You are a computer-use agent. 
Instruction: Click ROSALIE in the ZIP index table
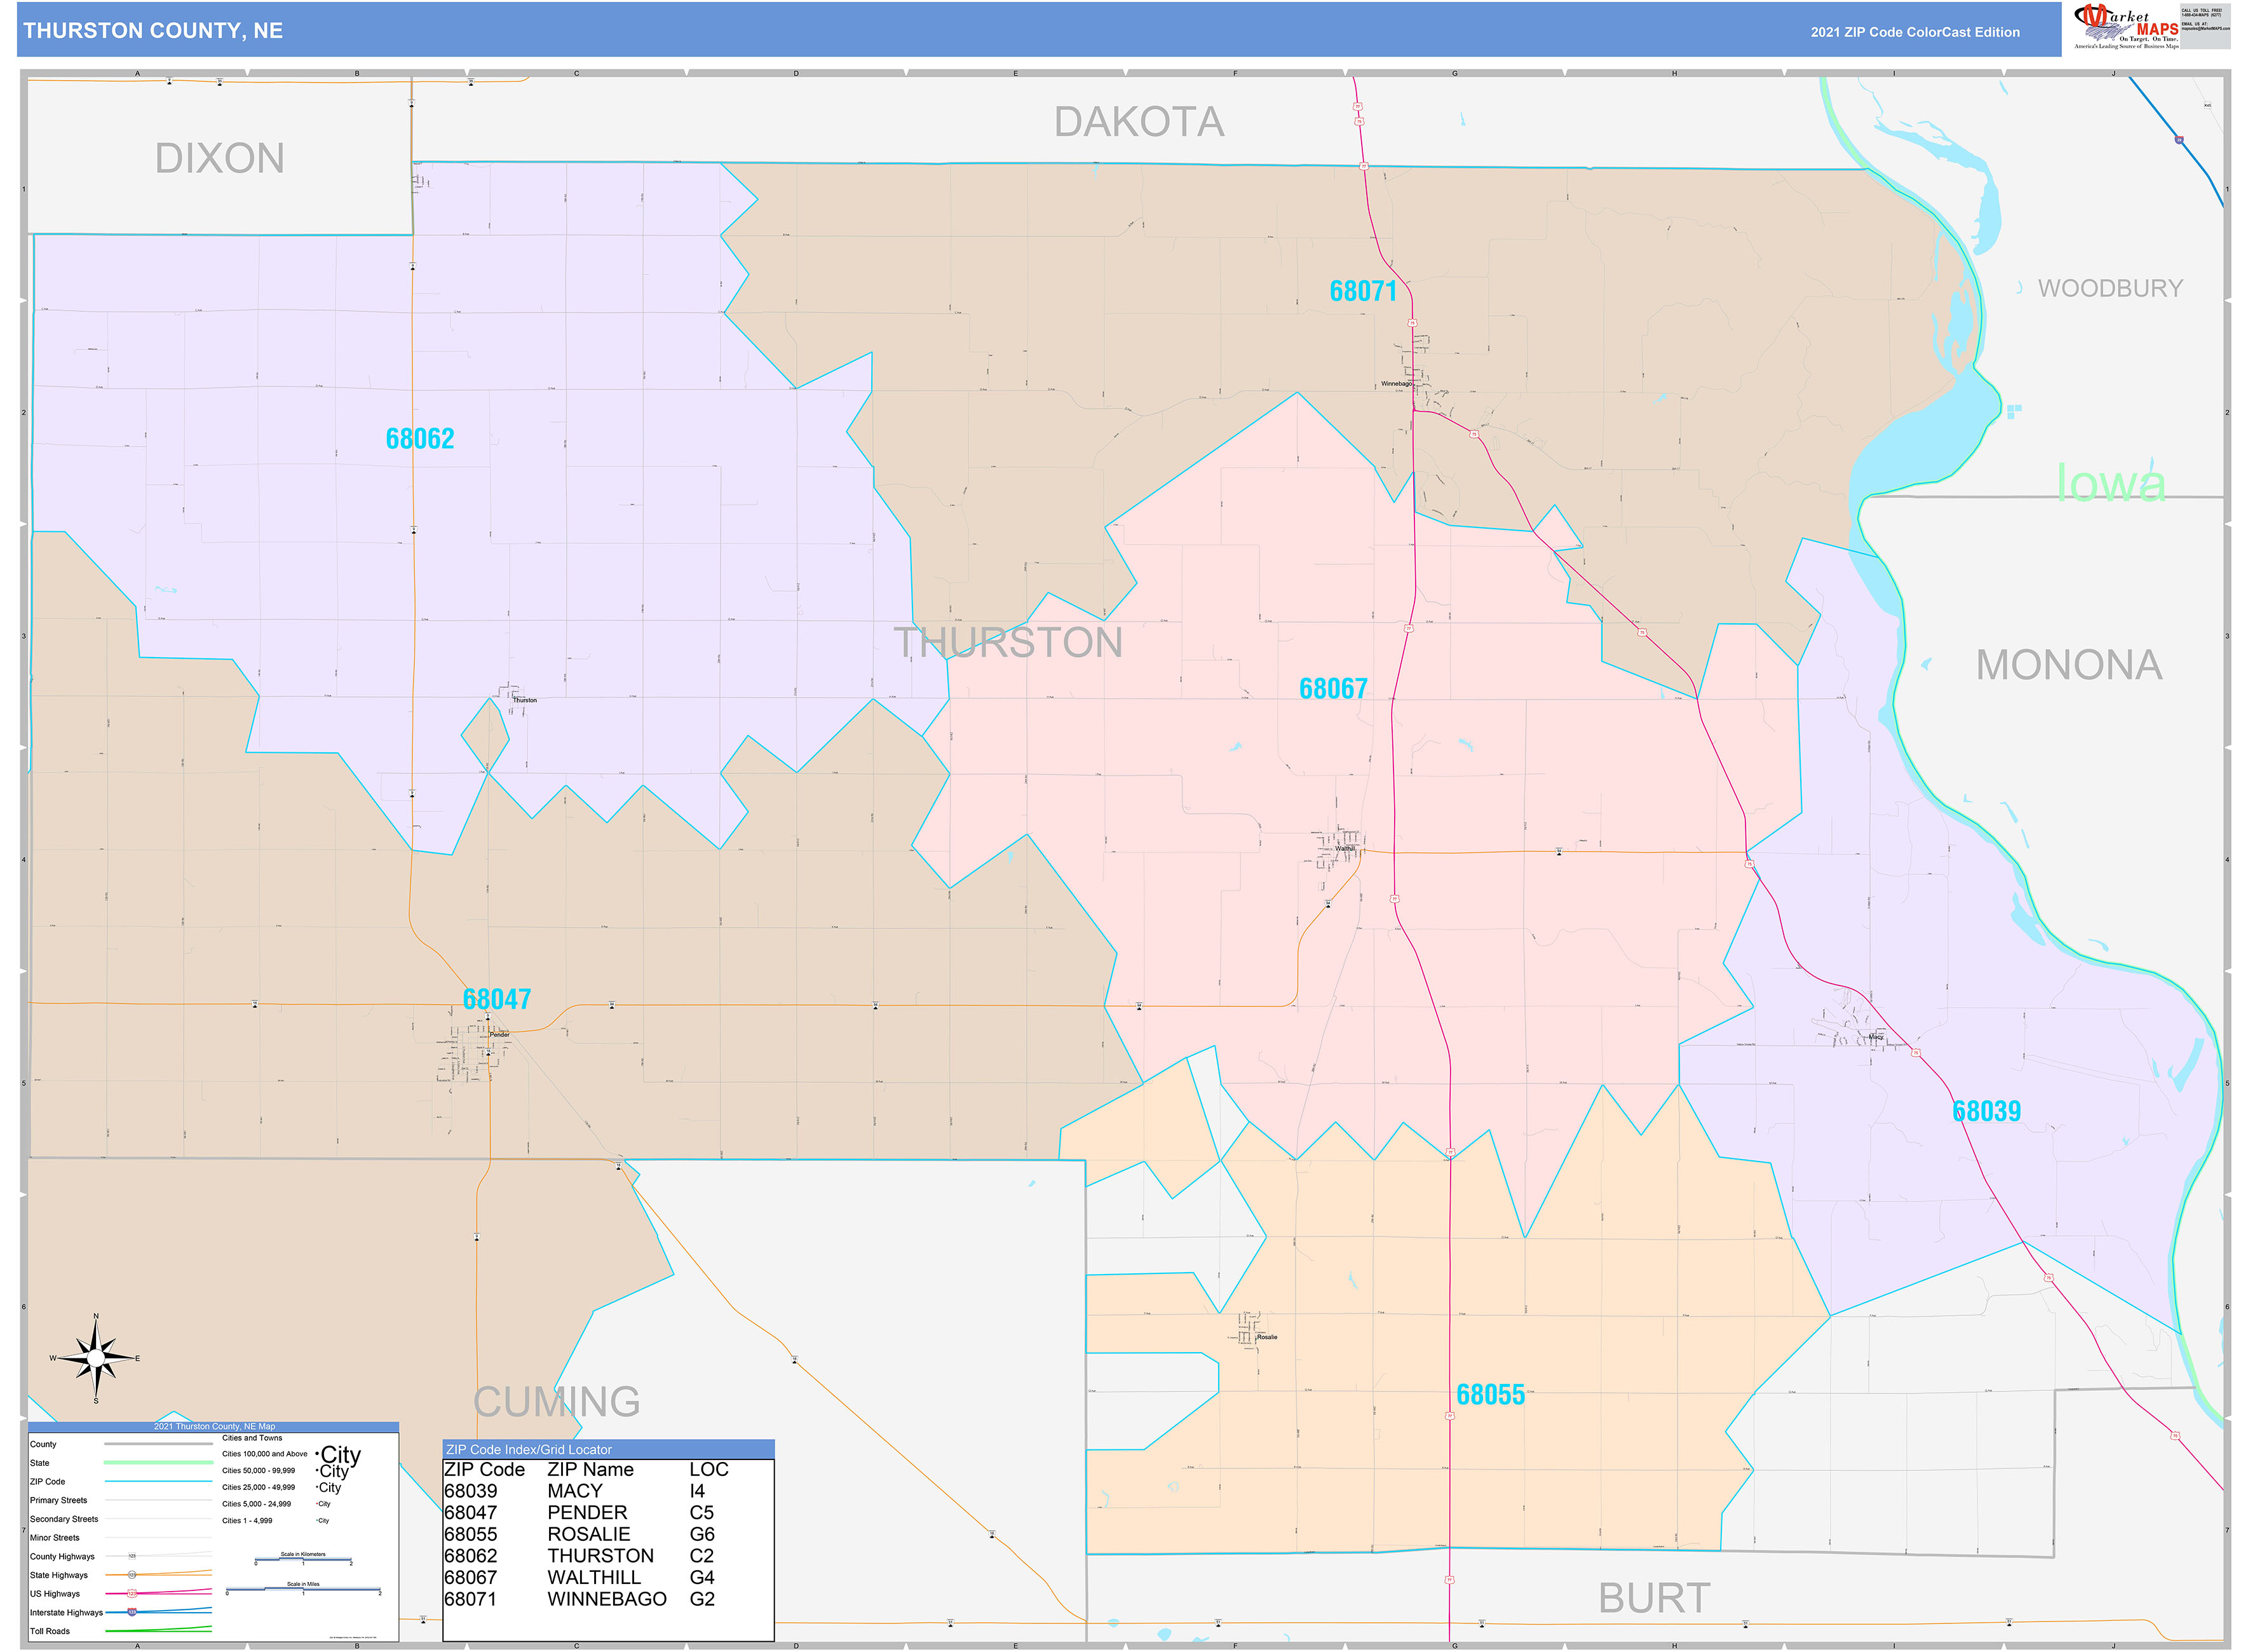[589, 1534]
